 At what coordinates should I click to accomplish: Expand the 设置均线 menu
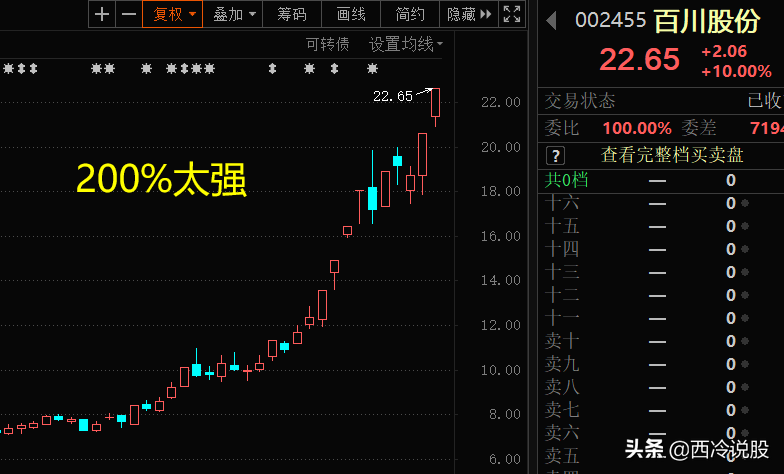406,44
